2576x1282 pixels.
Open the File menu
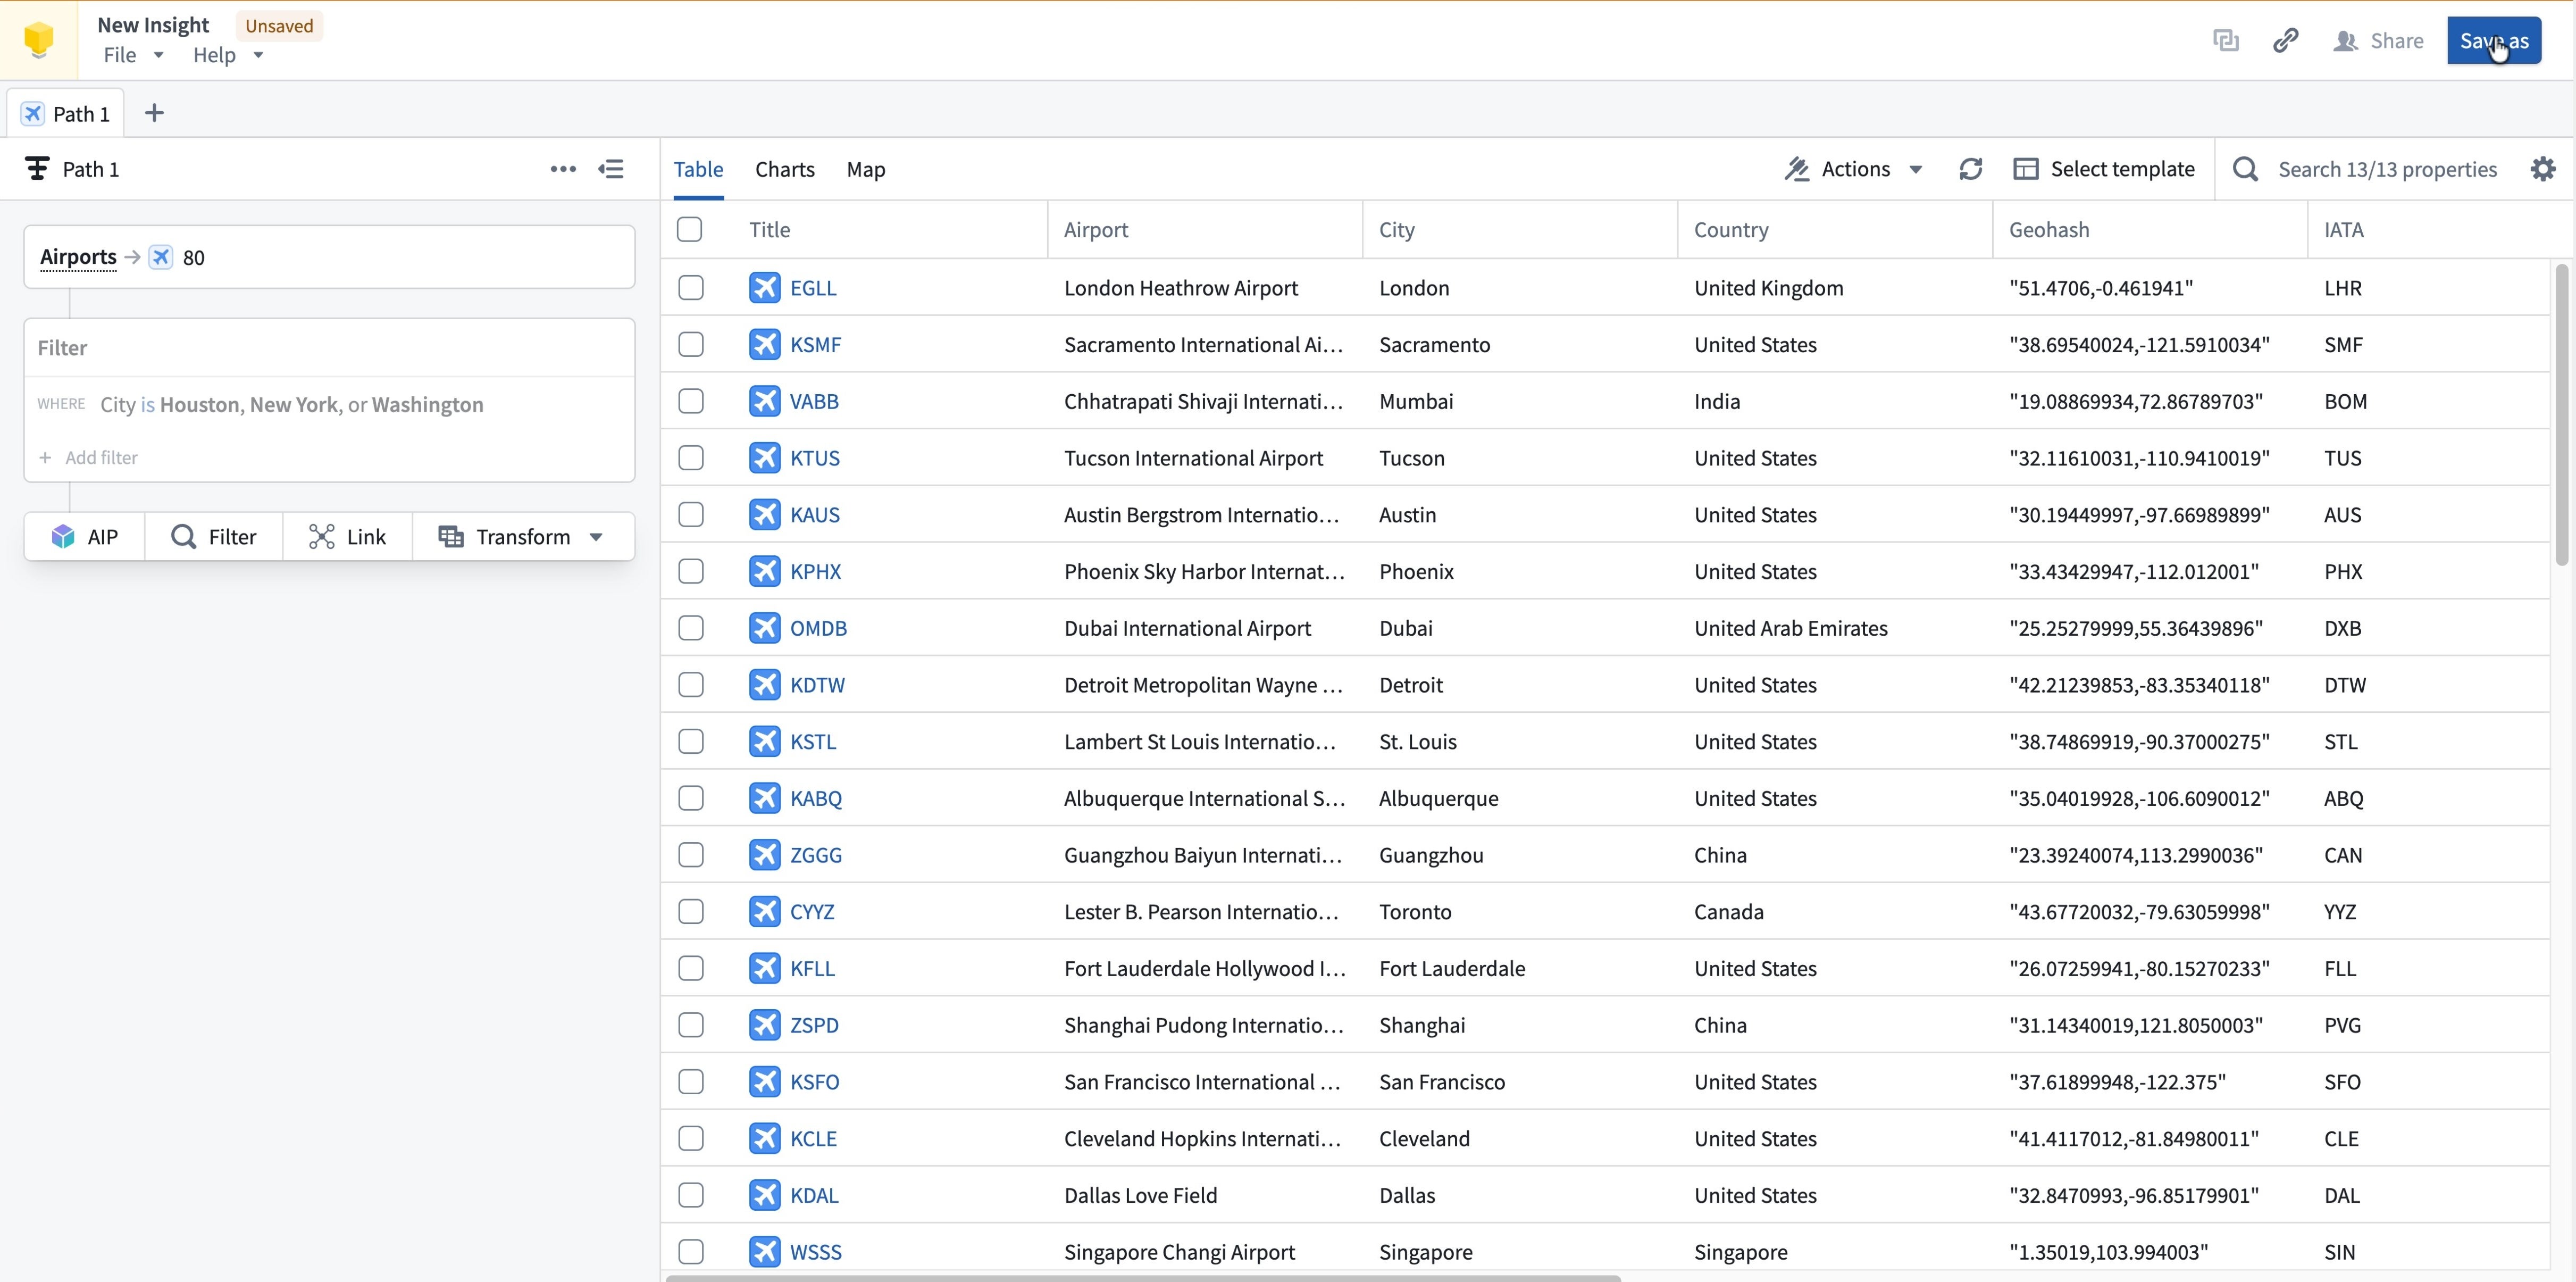[x=132, y=55]
